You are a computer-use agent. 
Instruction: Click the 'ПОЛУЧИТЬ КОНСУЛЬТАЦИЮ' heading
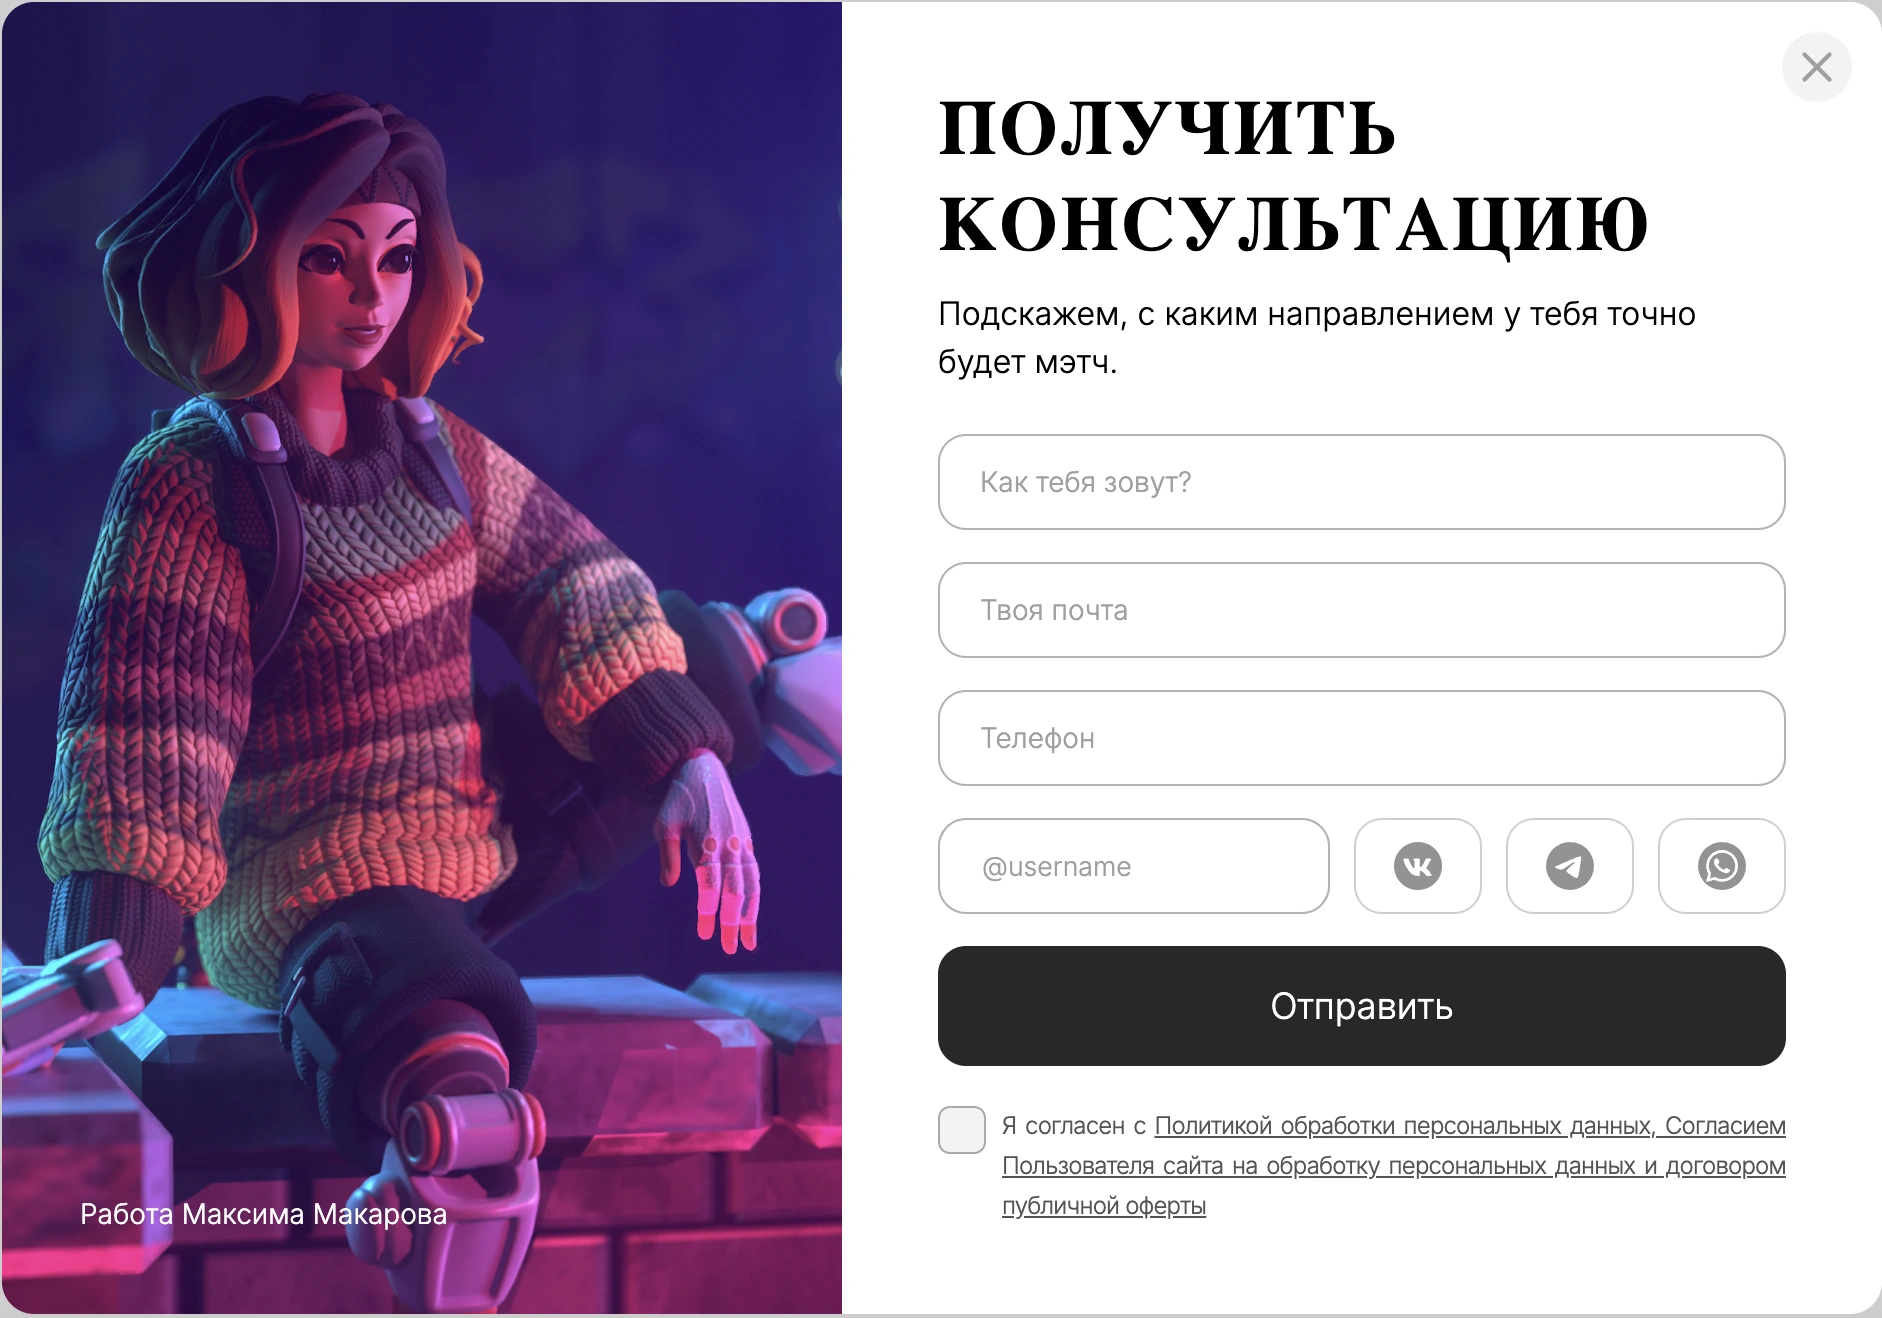[1293, 176]
